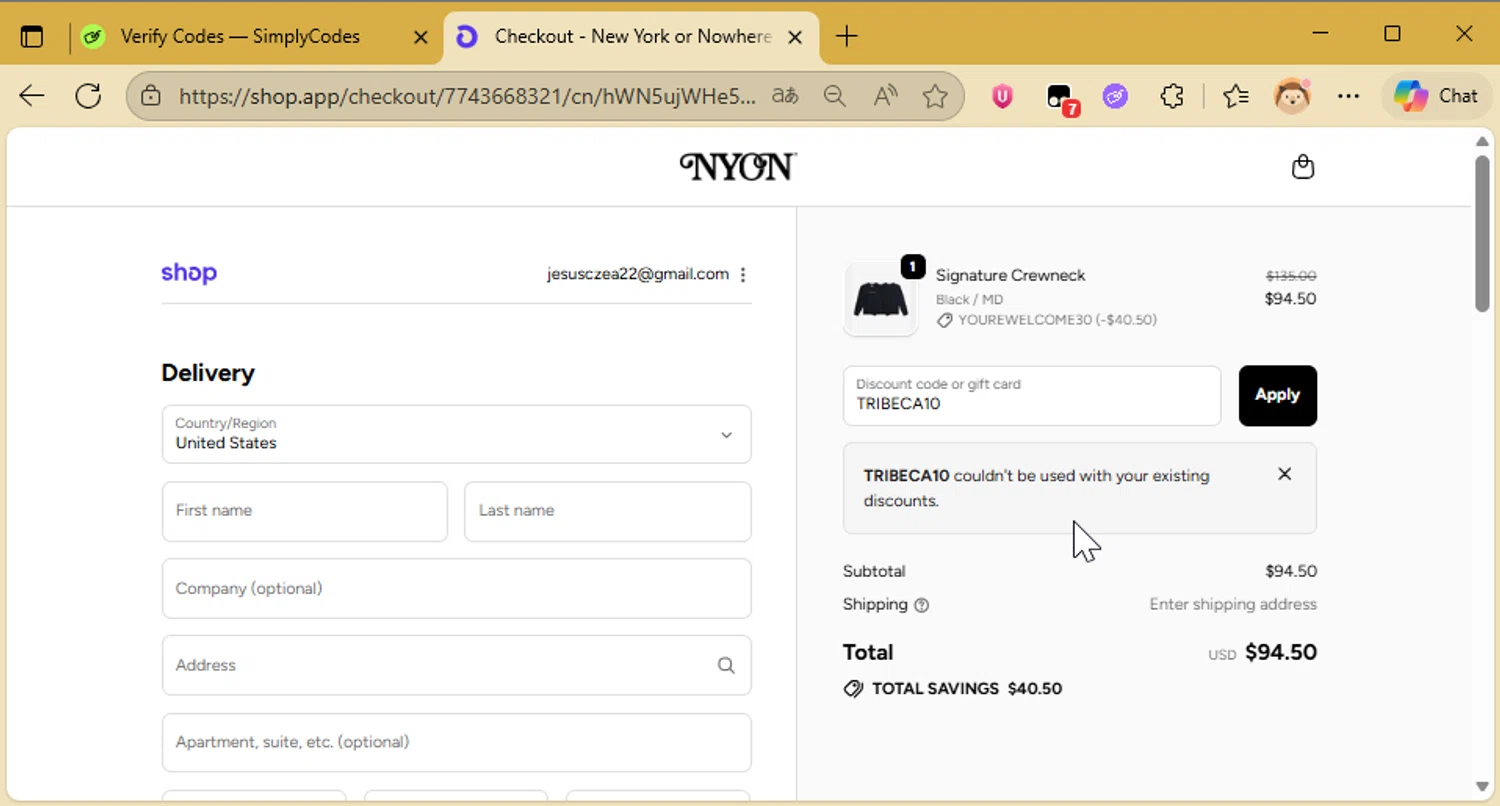Image resolution: width=1500 pixels, height=806 pixels.
Task: Click the scrollbar up arrow
Action: point(1482,141)
